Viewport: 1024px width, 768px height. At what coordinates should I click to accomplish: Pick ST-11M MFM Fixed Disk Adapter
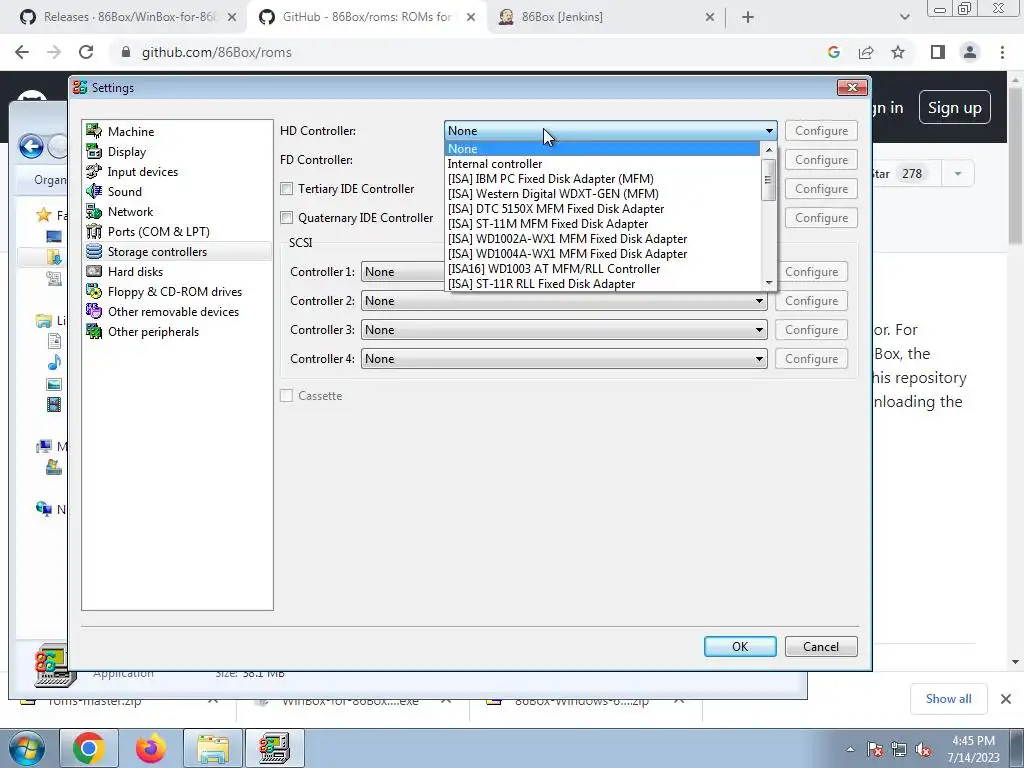[x=602, y=224]
